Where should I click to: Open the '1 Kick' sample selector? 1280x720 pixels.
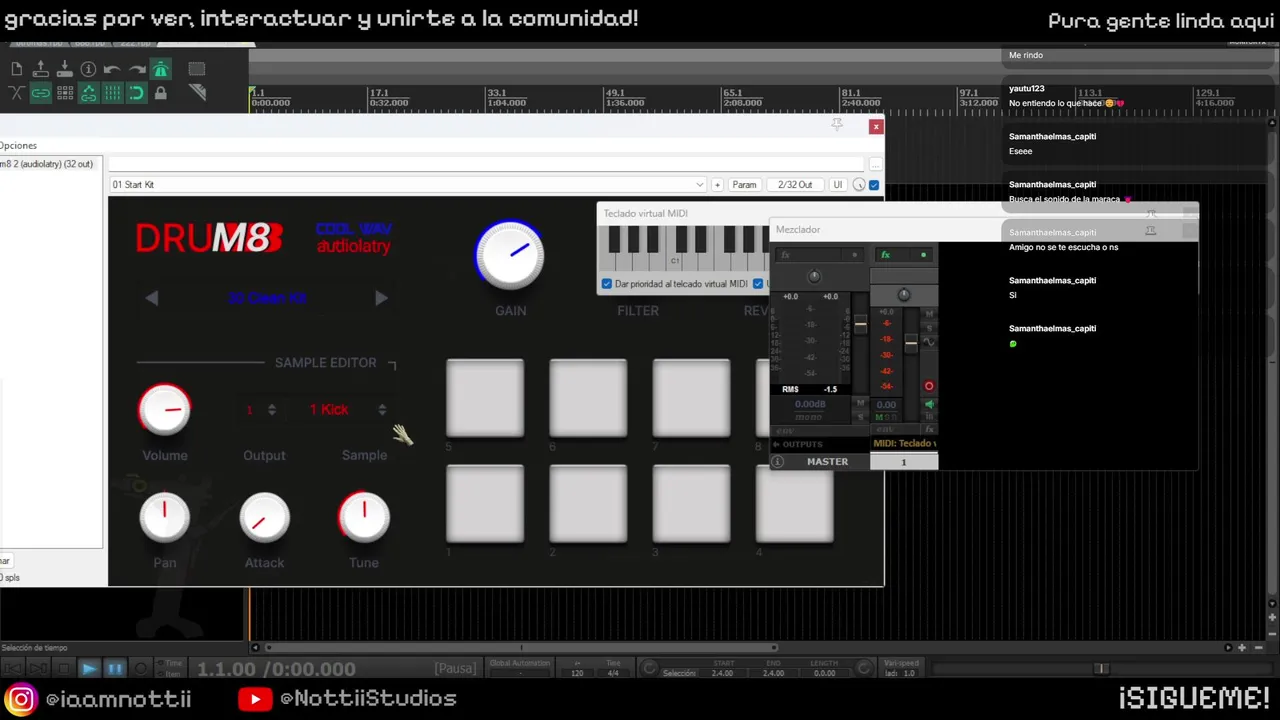pos(347,409)
